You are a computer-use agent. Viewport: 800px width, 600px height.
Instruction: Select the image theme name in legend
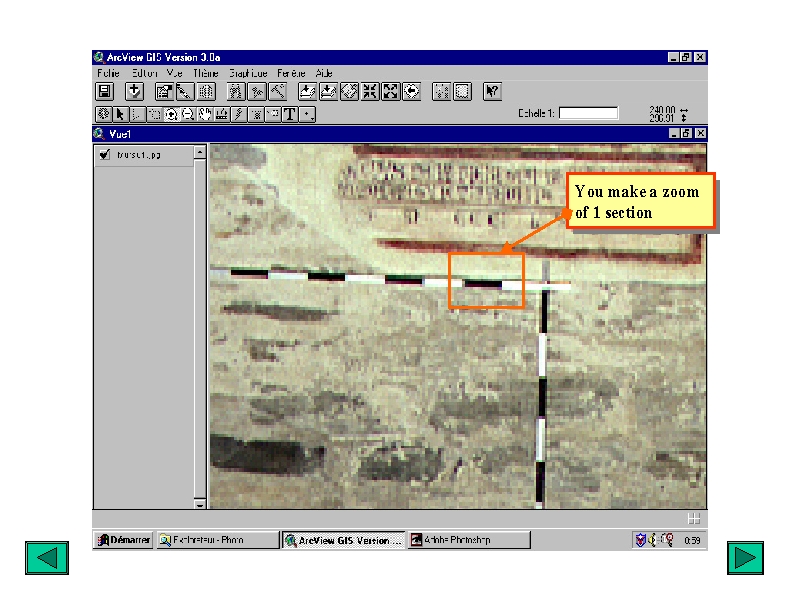coord(139,155)
